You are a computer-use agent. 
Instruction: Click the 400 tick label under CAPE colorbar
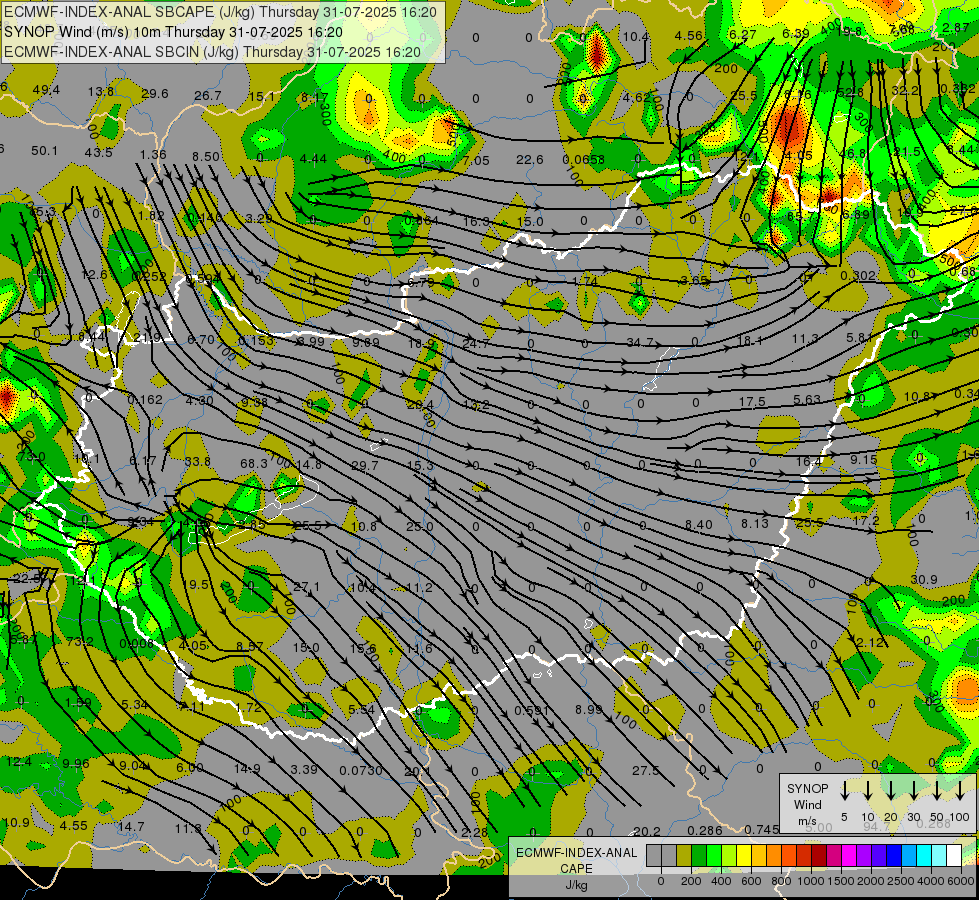[x=721, y=881]
